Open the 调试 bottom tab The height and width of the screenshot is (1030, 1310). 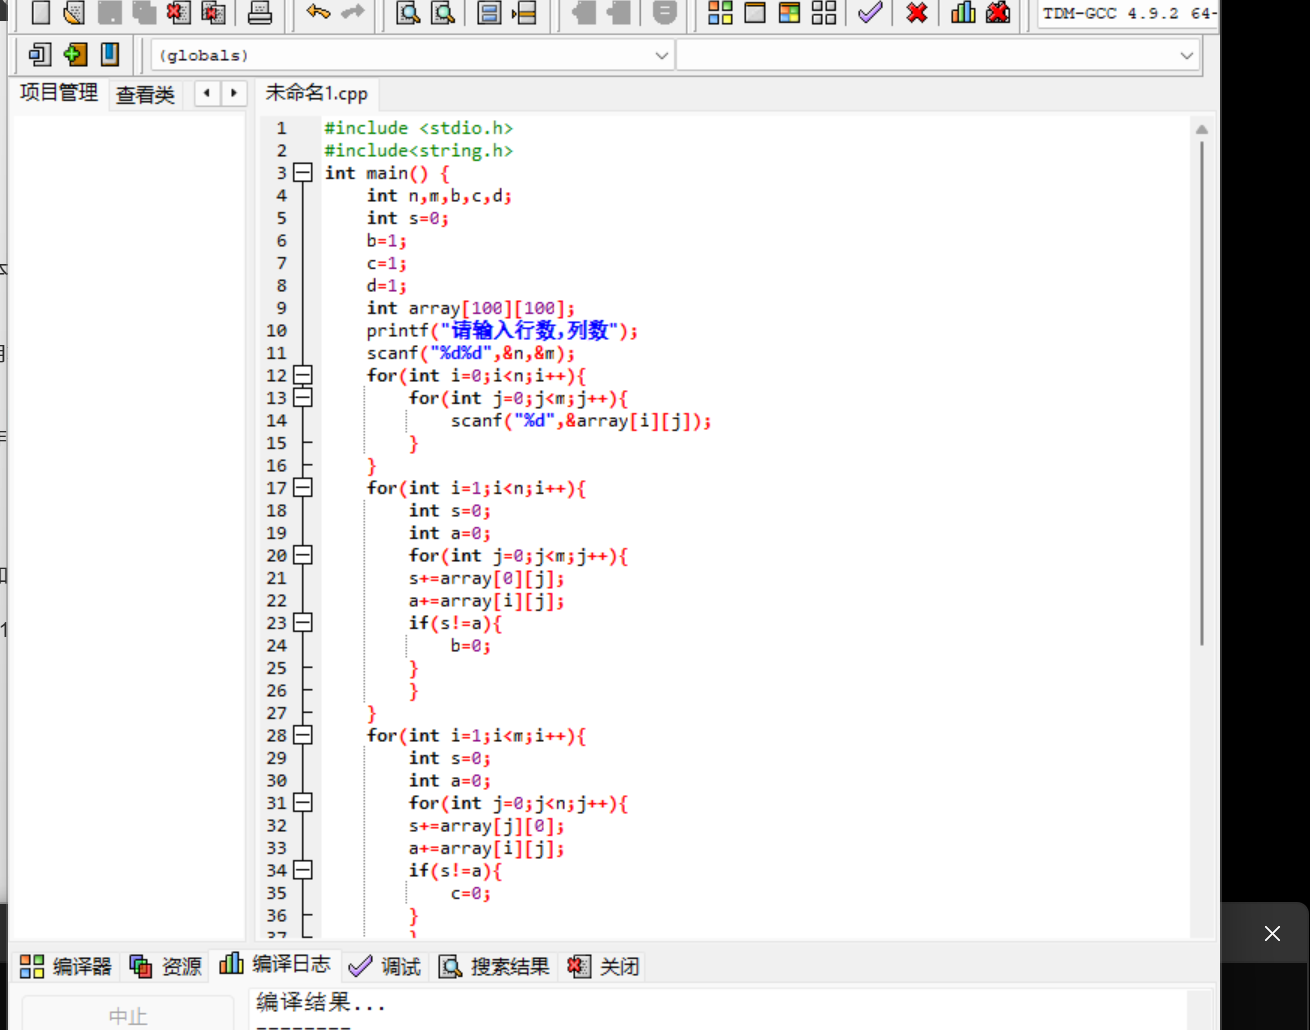coord(385,966)
